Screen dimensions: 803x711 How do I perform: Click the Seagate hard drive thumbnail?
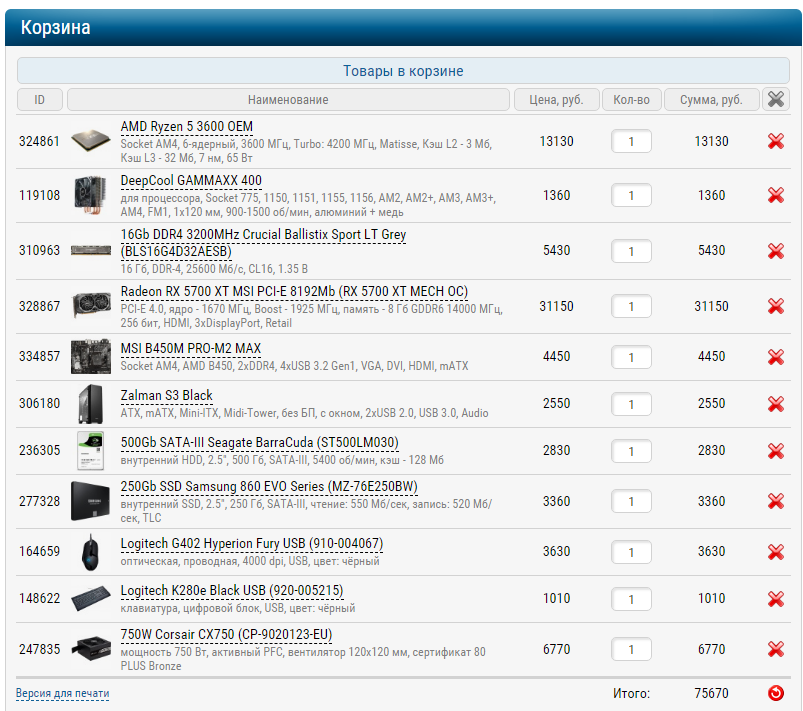pos(90,451)
